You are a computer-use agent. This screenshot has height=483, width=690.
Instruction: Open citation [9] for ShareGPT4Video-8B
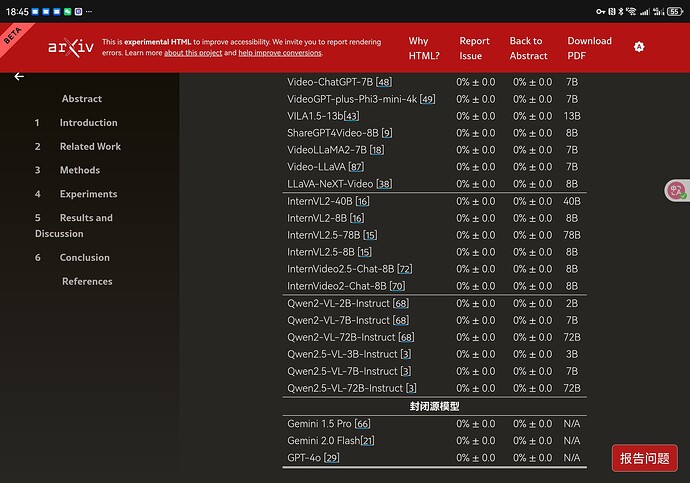pyautogui.click(x=387, y=133)
